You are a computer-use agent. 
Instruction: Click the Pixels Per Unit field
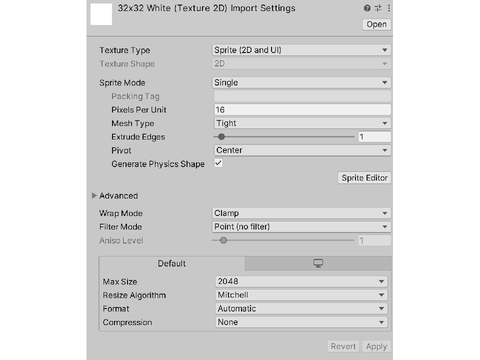coord(302,110)
